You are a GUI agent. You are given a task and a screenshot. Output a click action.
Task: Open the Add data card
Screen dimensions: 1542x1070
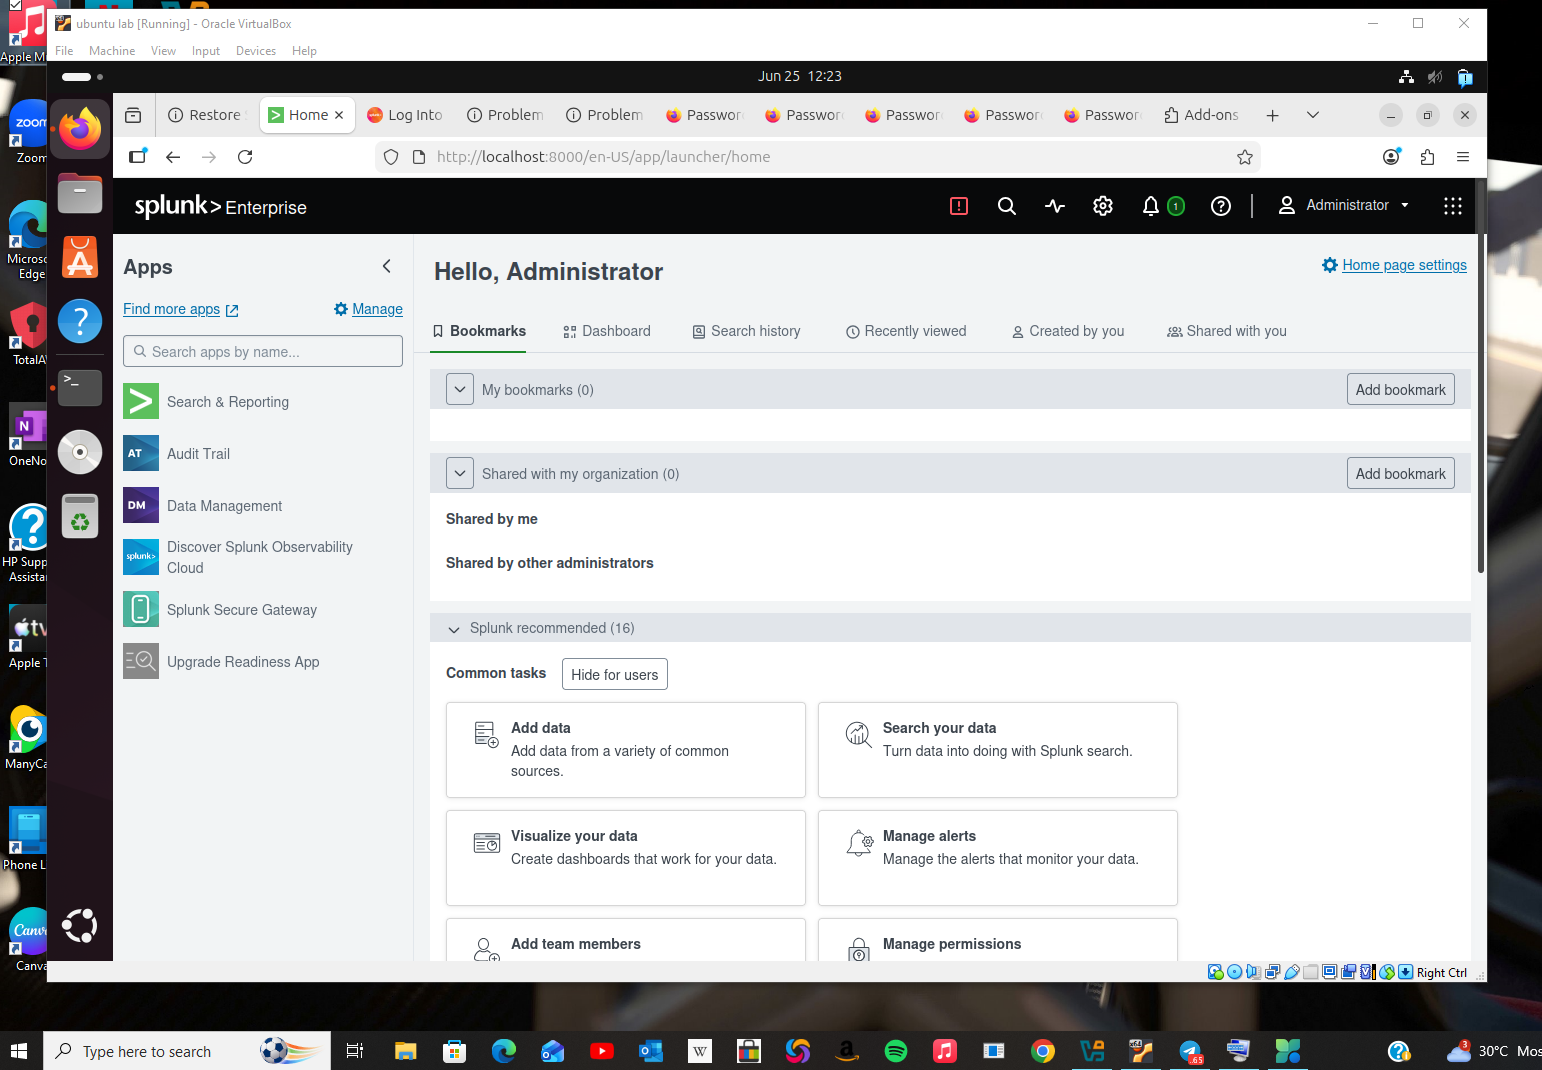(x=625, y=749)
